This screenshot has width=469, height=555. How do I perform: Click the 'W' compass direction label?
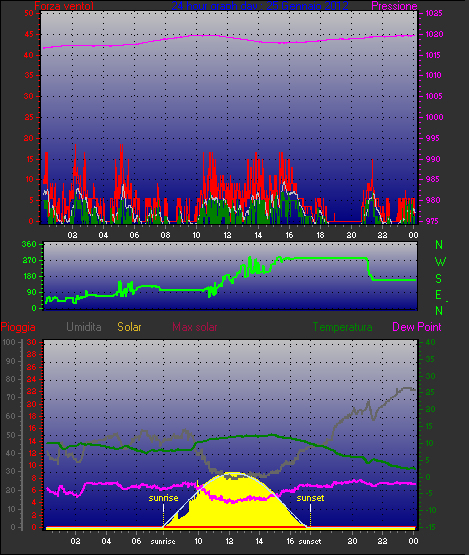tap(440, 262)
